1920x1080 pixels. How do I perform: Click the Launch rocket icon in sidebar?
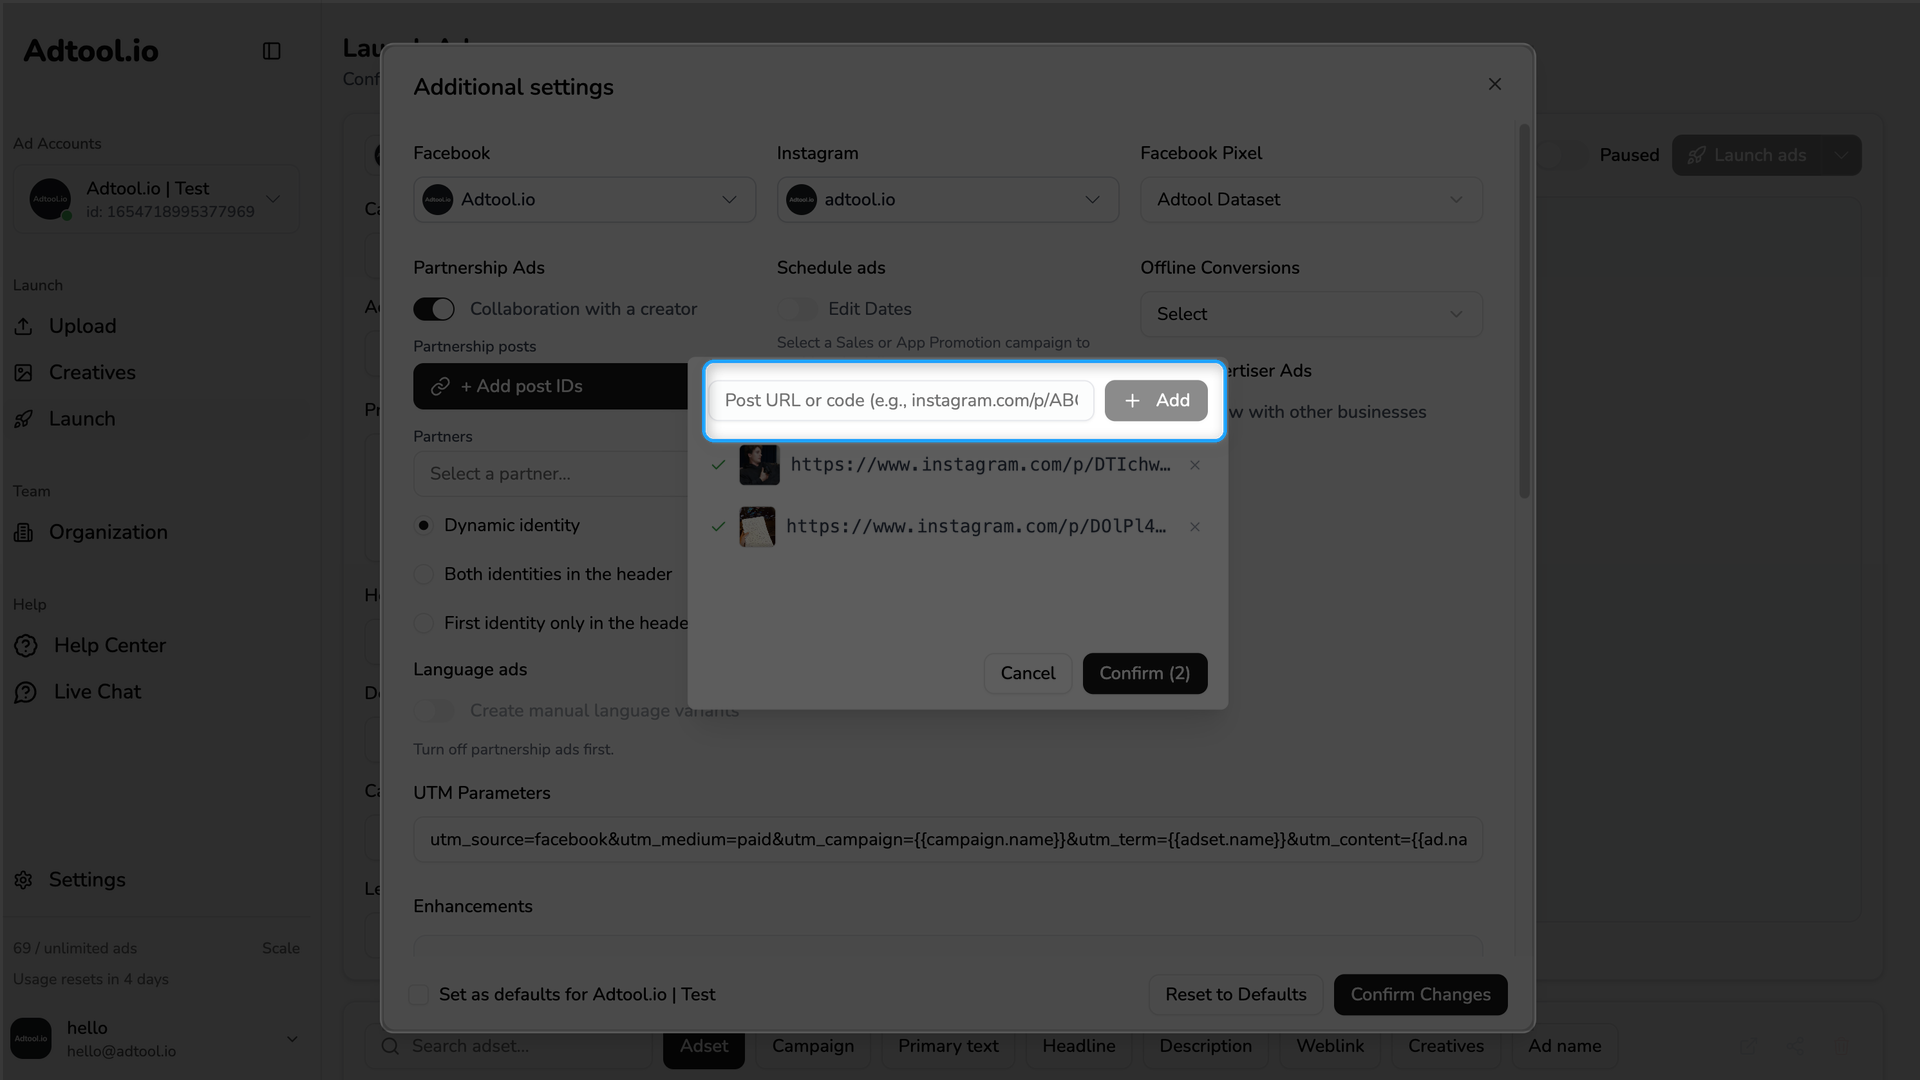click(x=24, y=419)
